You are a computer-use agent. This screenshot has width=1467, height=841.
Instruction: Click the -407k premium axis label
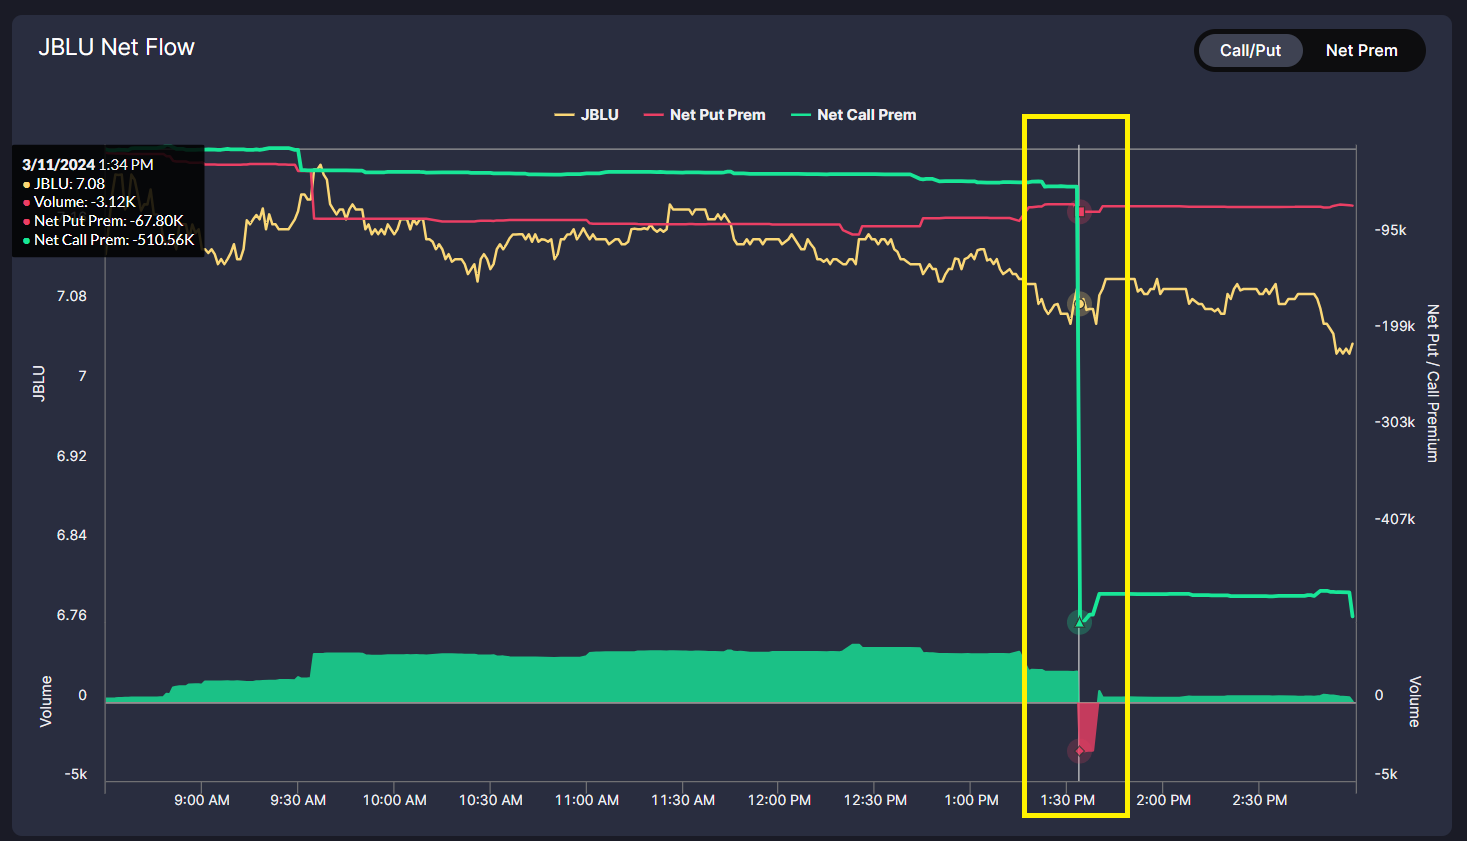click(1394, 519)
